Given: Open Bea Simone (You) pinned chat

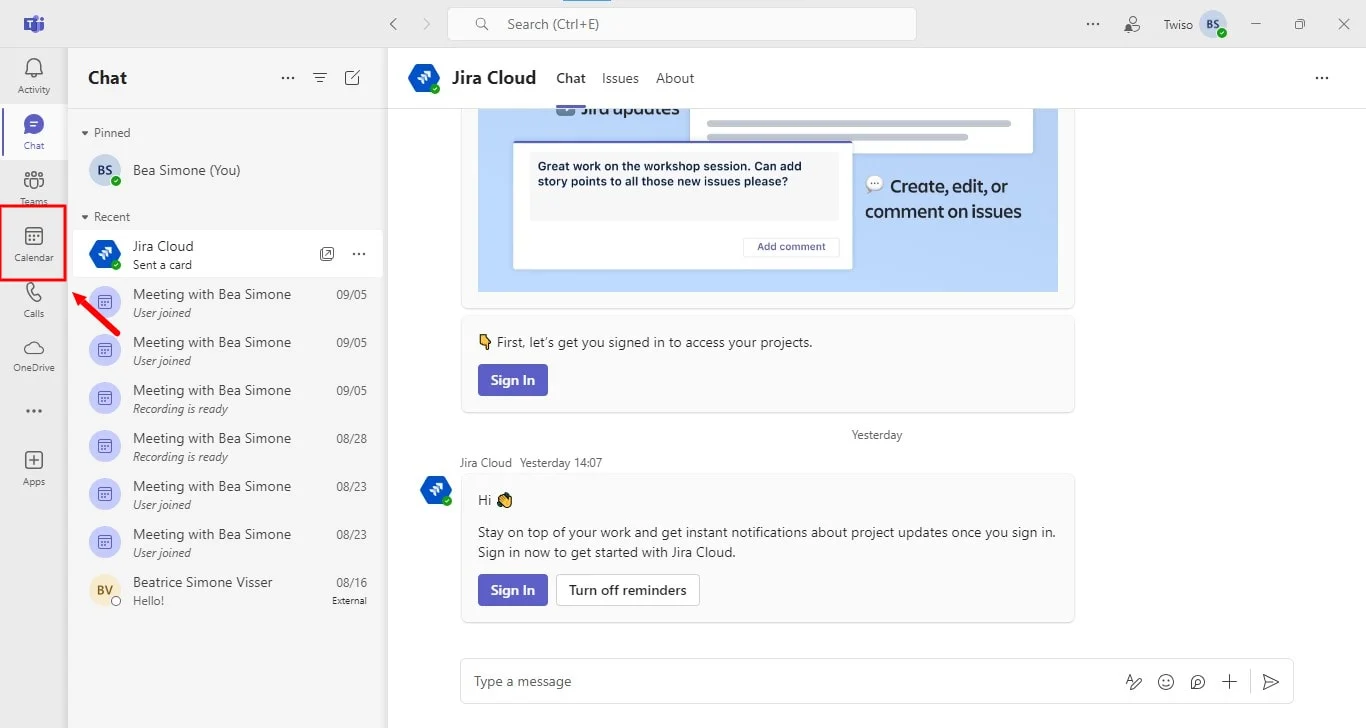Looking at the screenshot, I should 228,170.
